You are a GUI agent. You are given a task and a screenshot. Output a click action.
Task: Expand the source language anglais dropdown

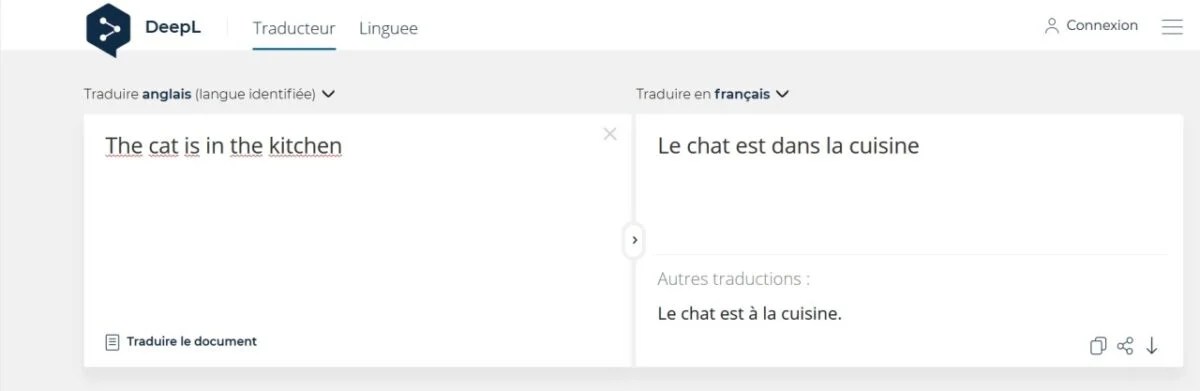[209, 94]
